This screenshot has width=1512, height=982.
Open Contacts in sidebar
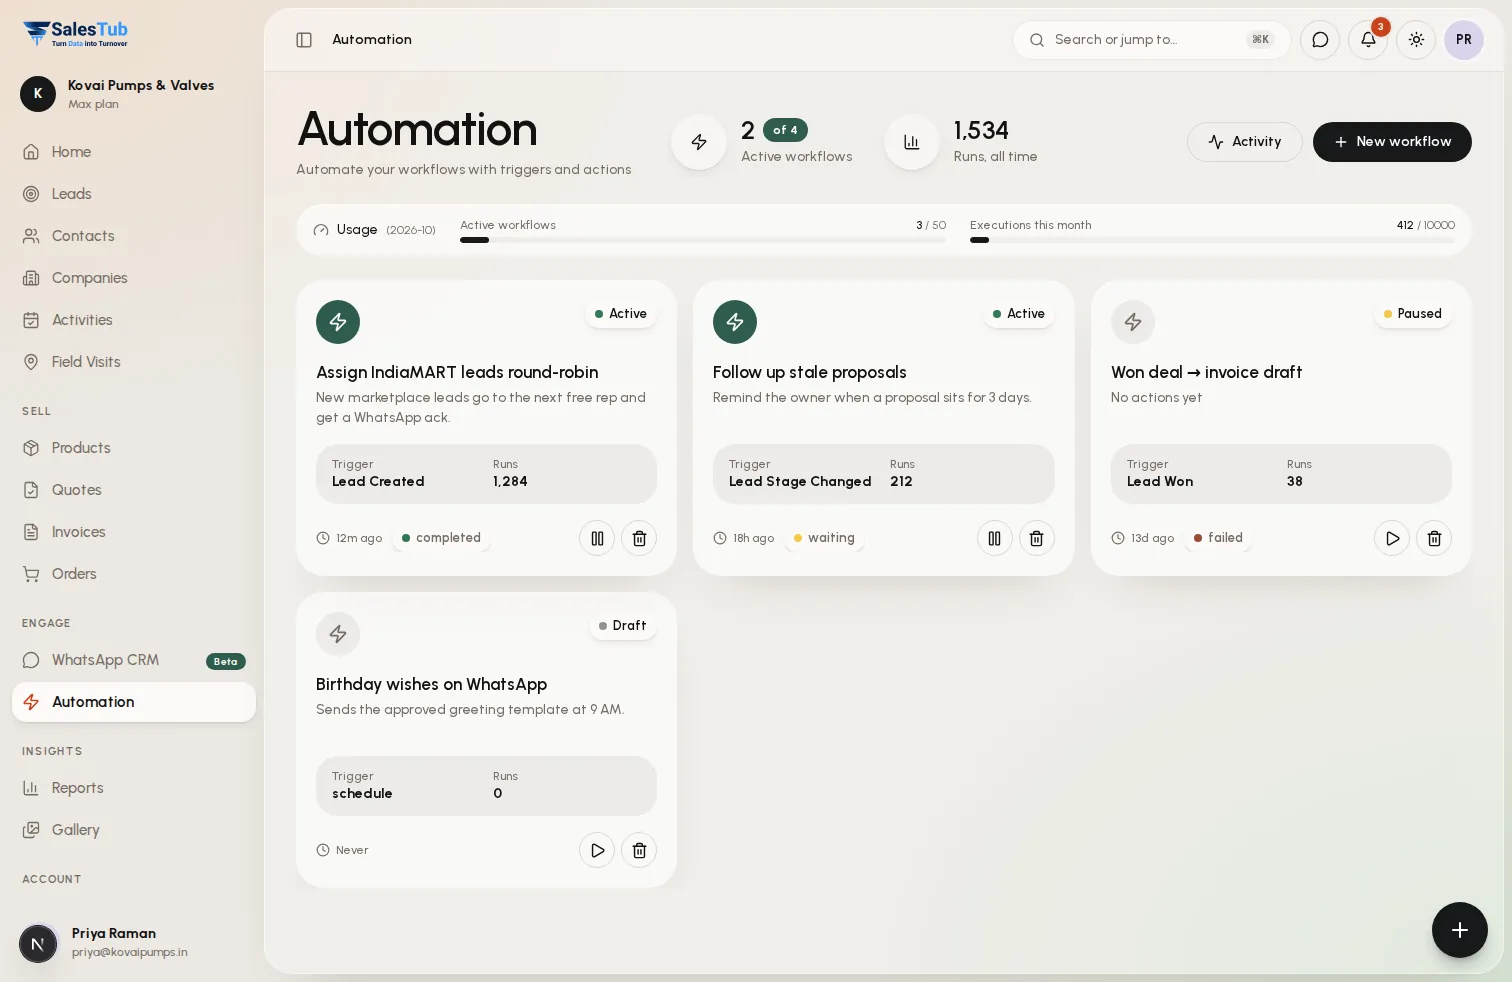click(134, 236)
